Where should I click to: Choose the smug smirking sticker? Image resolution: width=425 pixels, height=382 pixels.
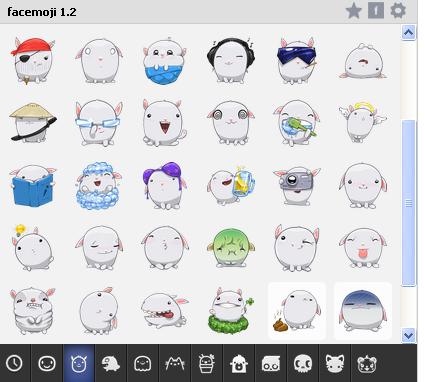coord(99,247)
